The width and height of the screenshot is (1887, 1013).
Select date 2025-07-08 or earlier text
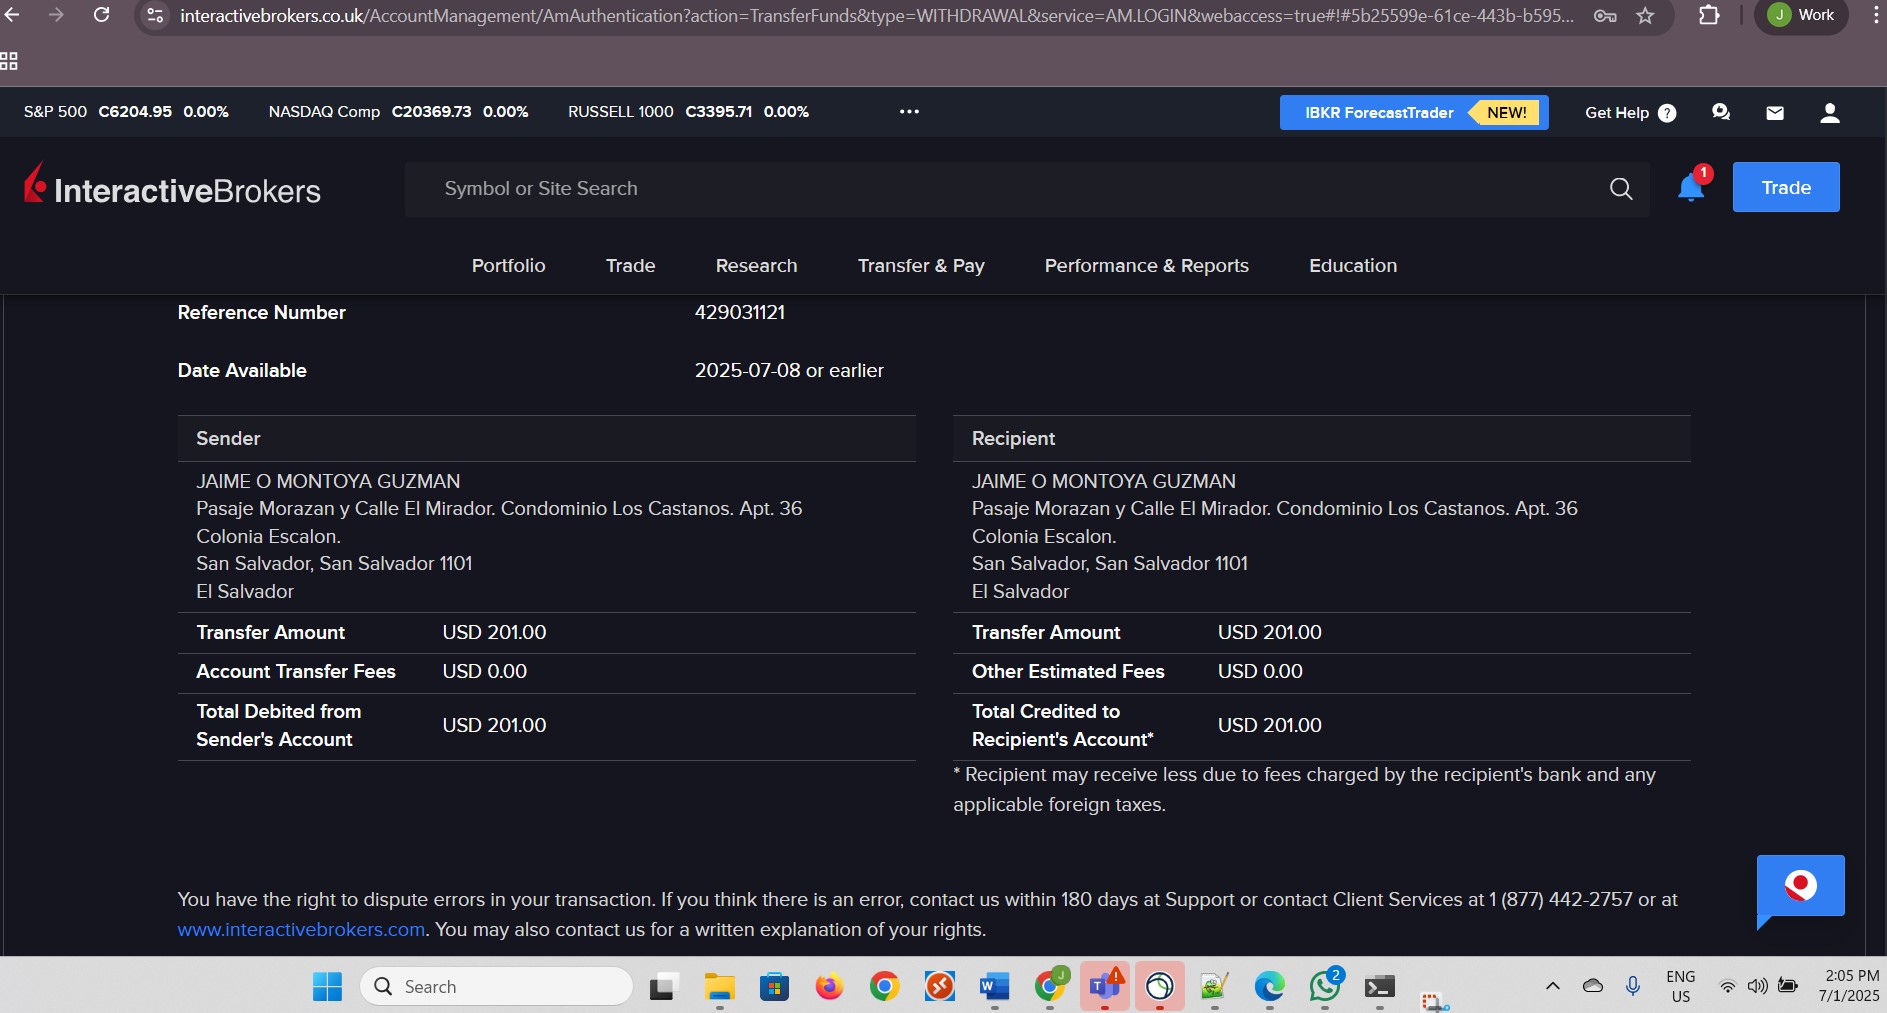(x=789, y=370)
